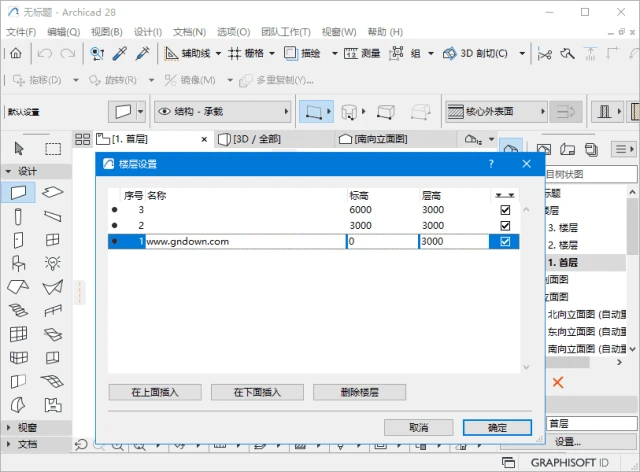The image size is (640, 472).
Task: Collapse the Design toolbox section
Action: pyautogui.click(x=8, y=171)
